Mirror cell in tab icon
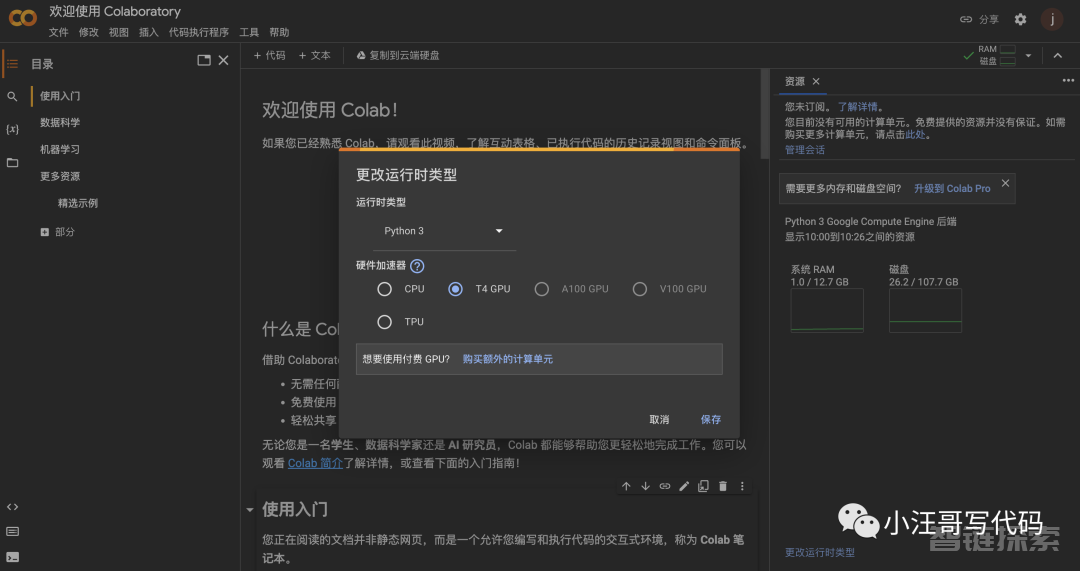 point(703,486)
